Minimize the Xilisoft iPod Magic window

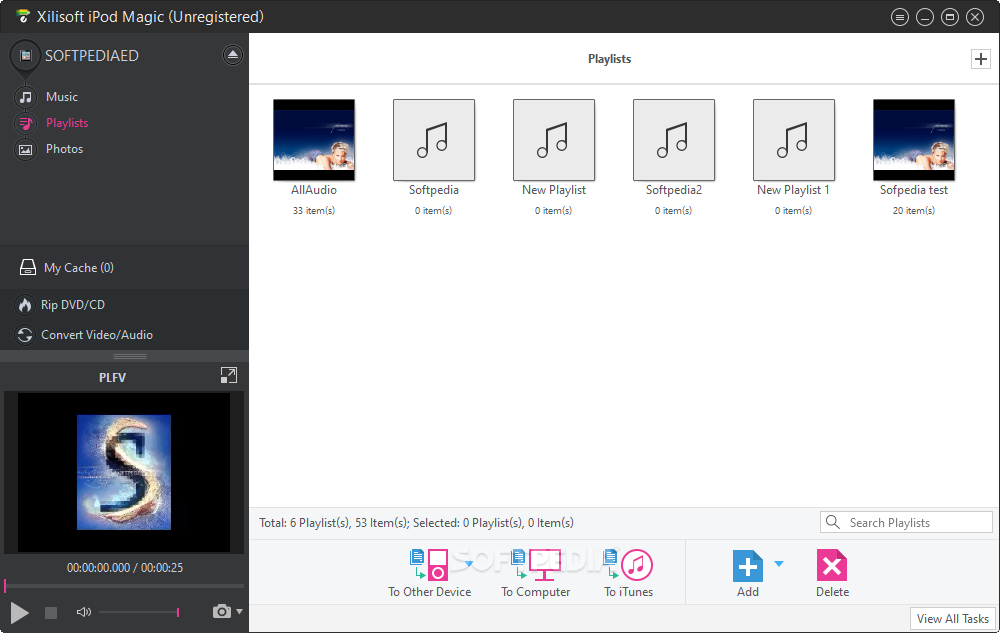(x=925, y=17)
